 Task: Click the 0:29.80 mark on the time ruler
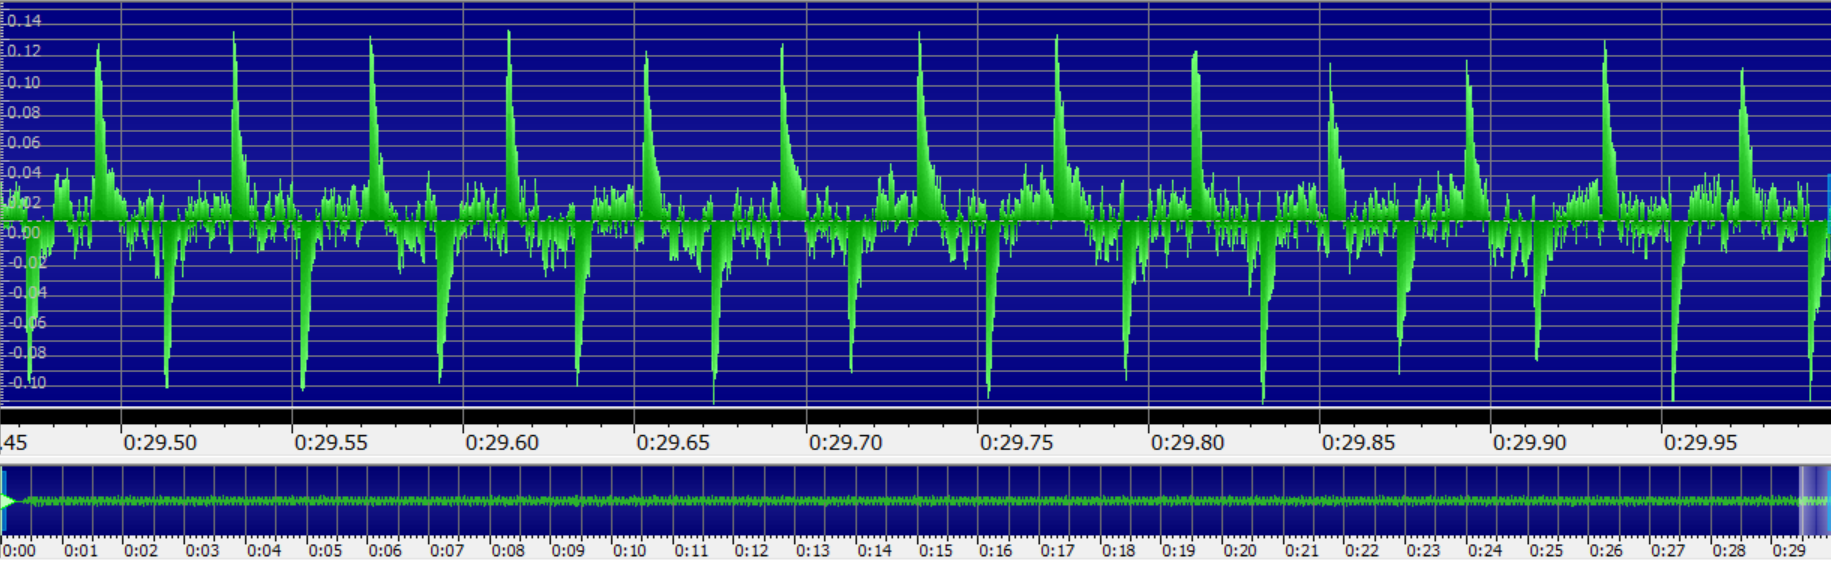[1187, 442]
